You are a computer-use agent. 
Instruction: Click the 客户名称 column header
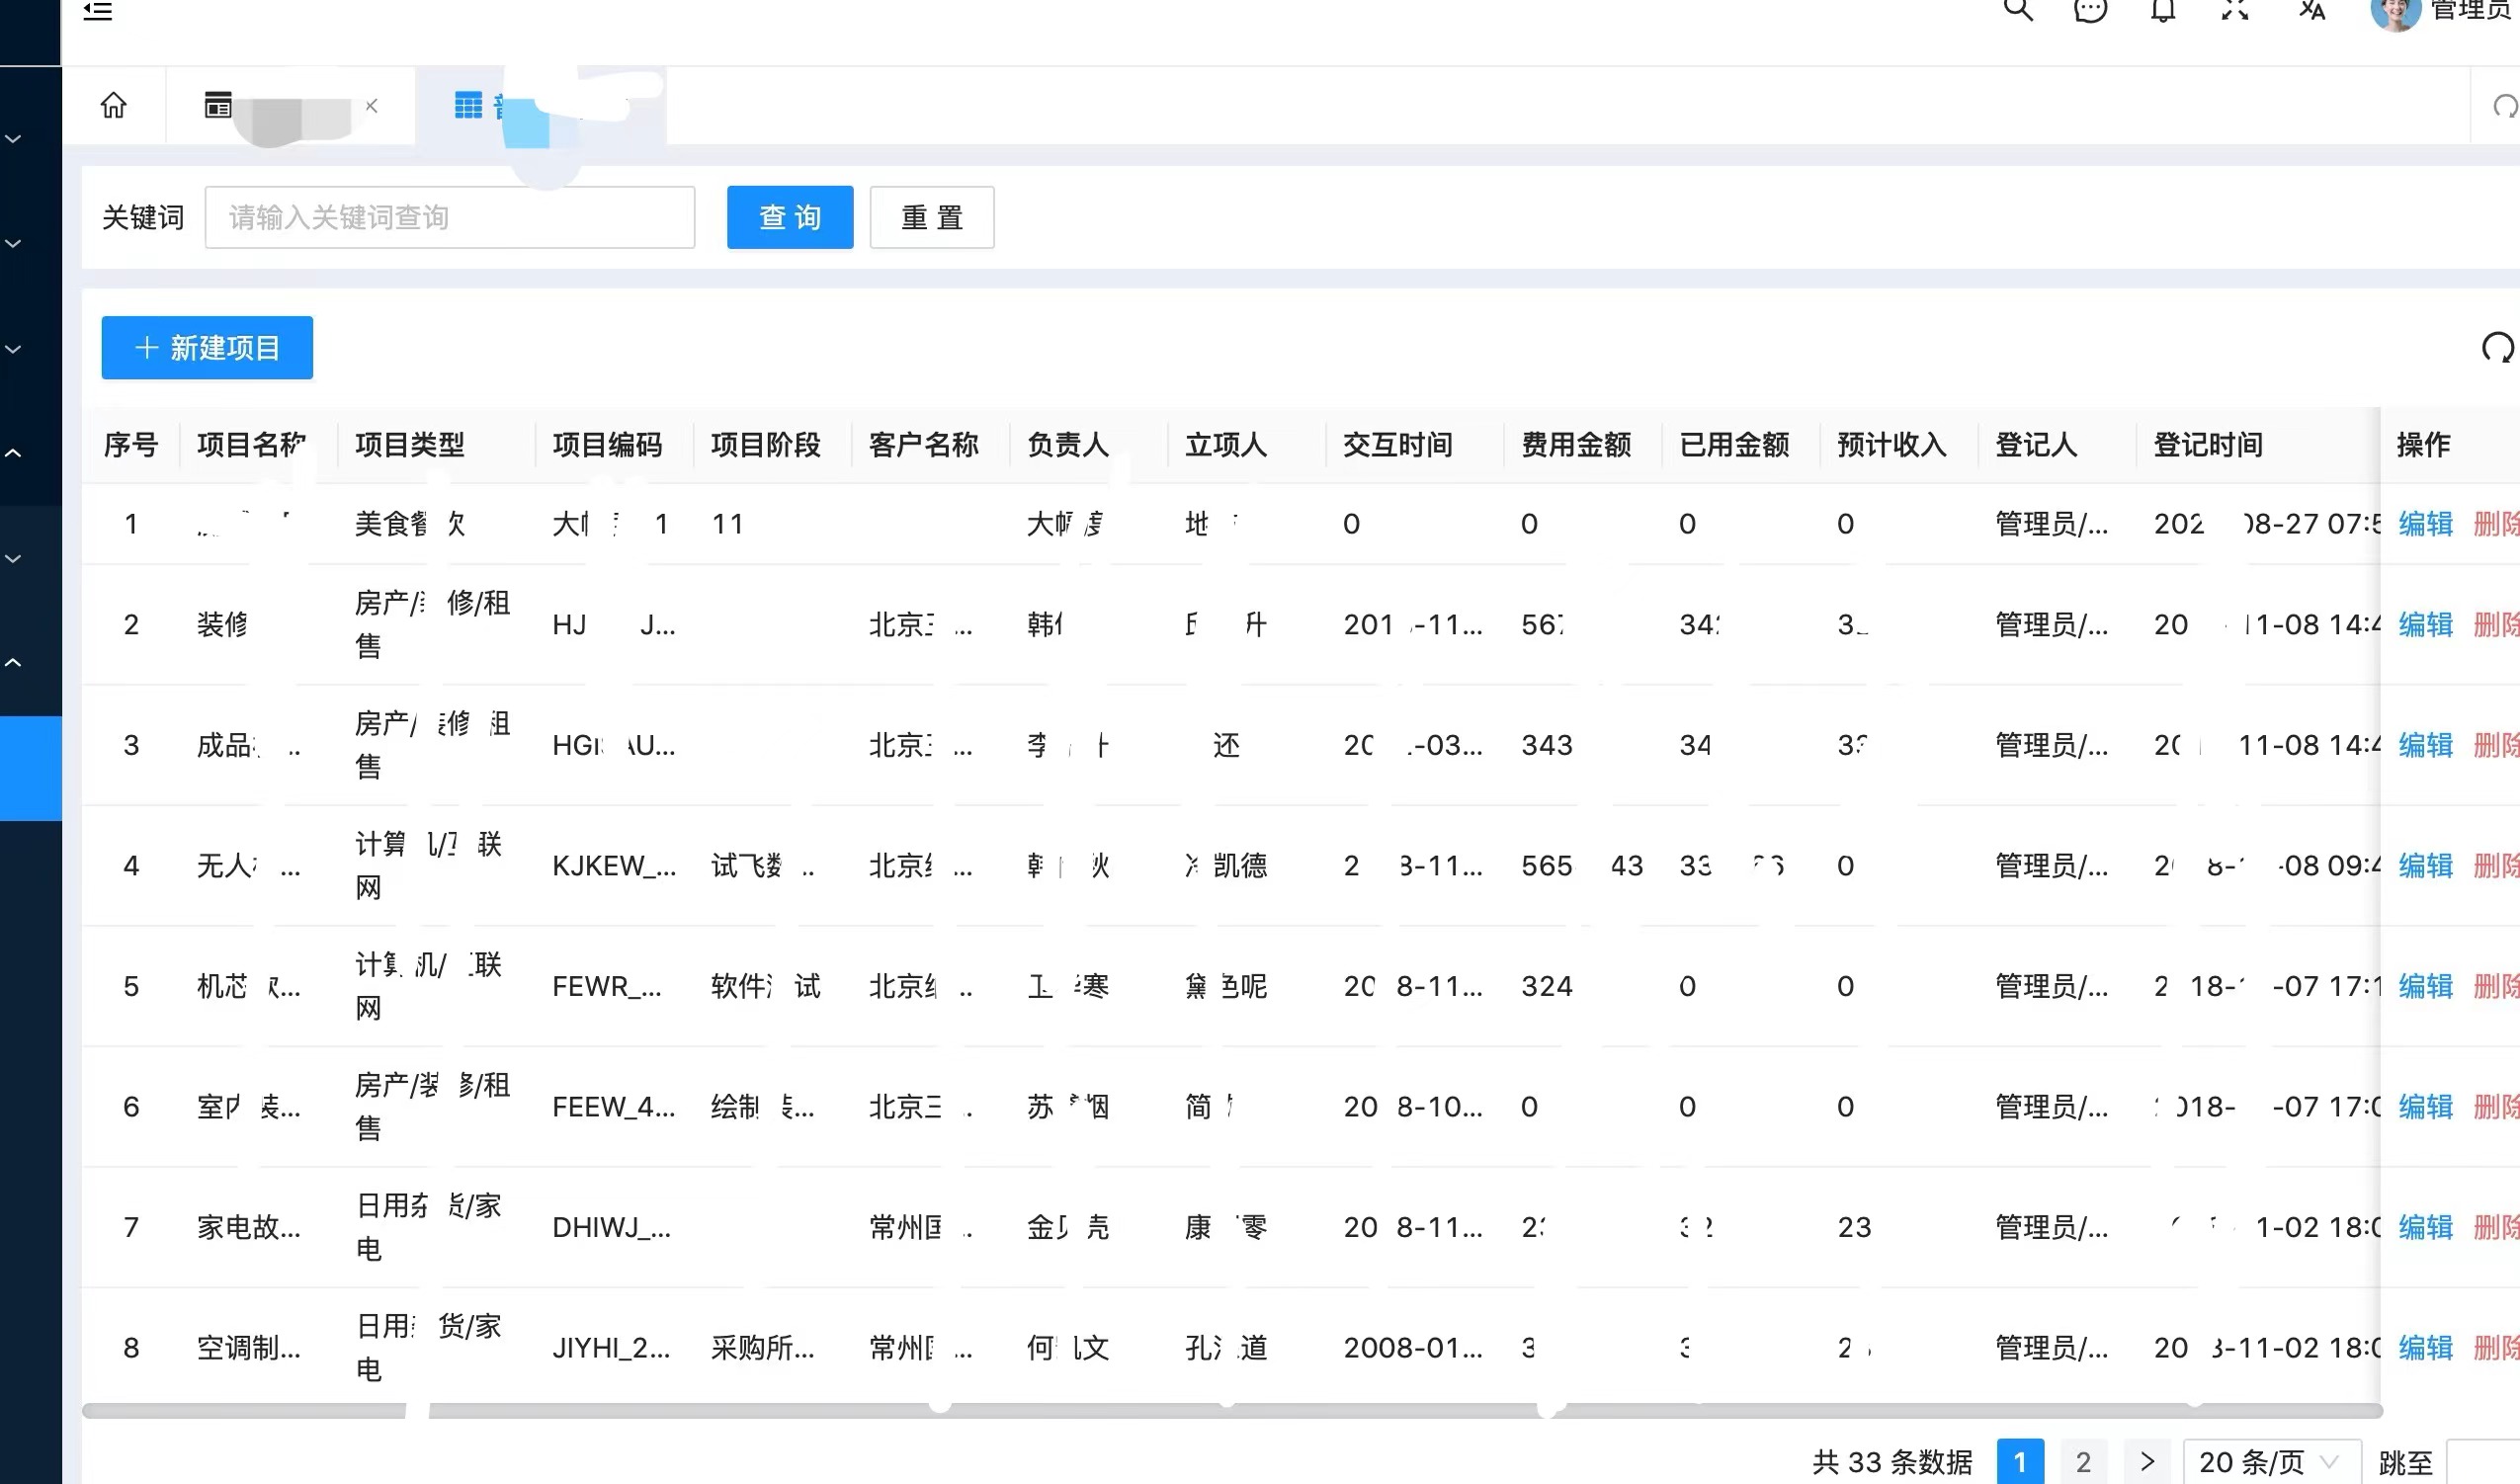[924, 445]
